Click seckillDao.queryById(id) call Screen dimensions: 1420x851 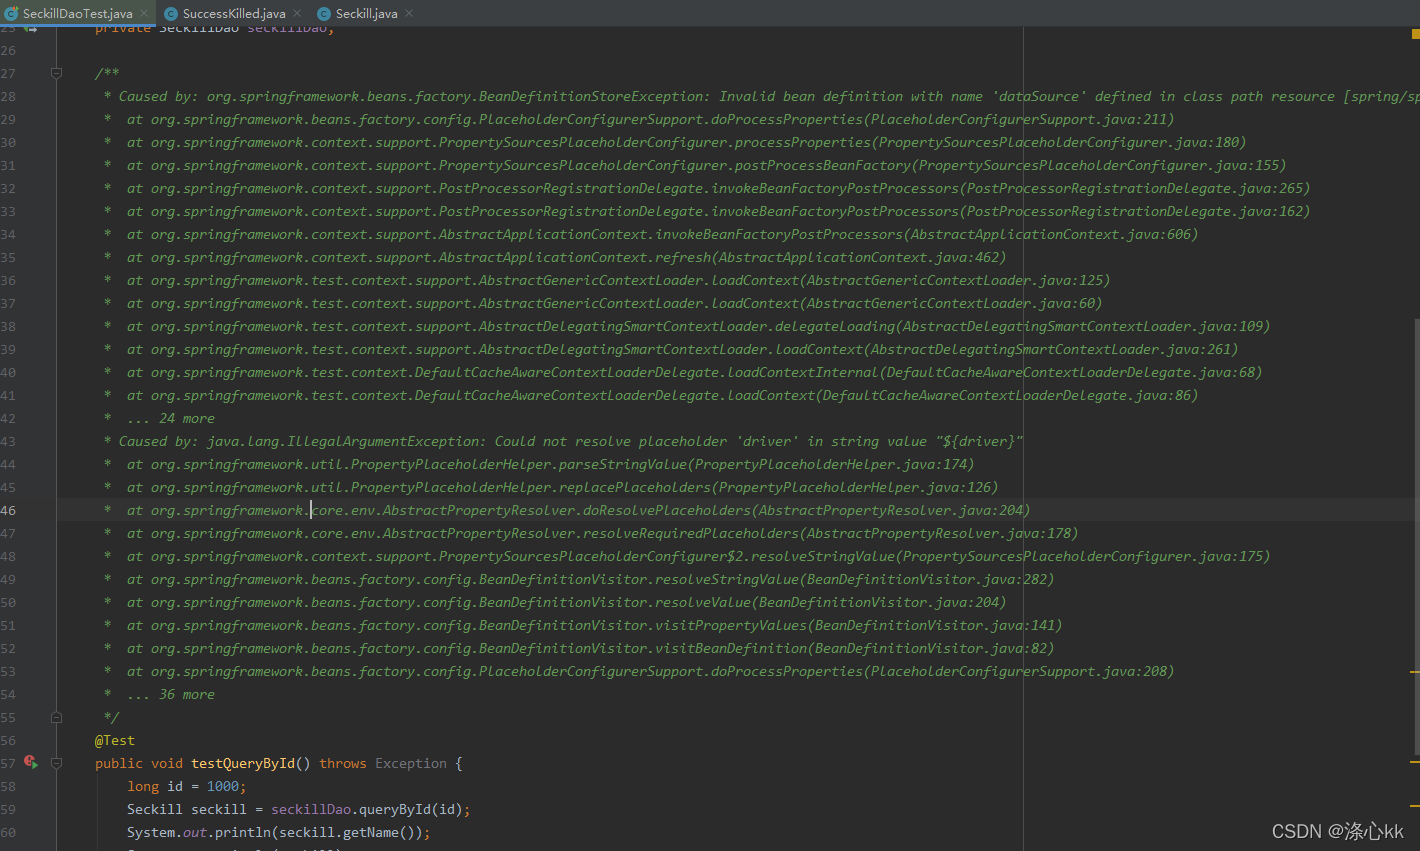coord(367,809)
